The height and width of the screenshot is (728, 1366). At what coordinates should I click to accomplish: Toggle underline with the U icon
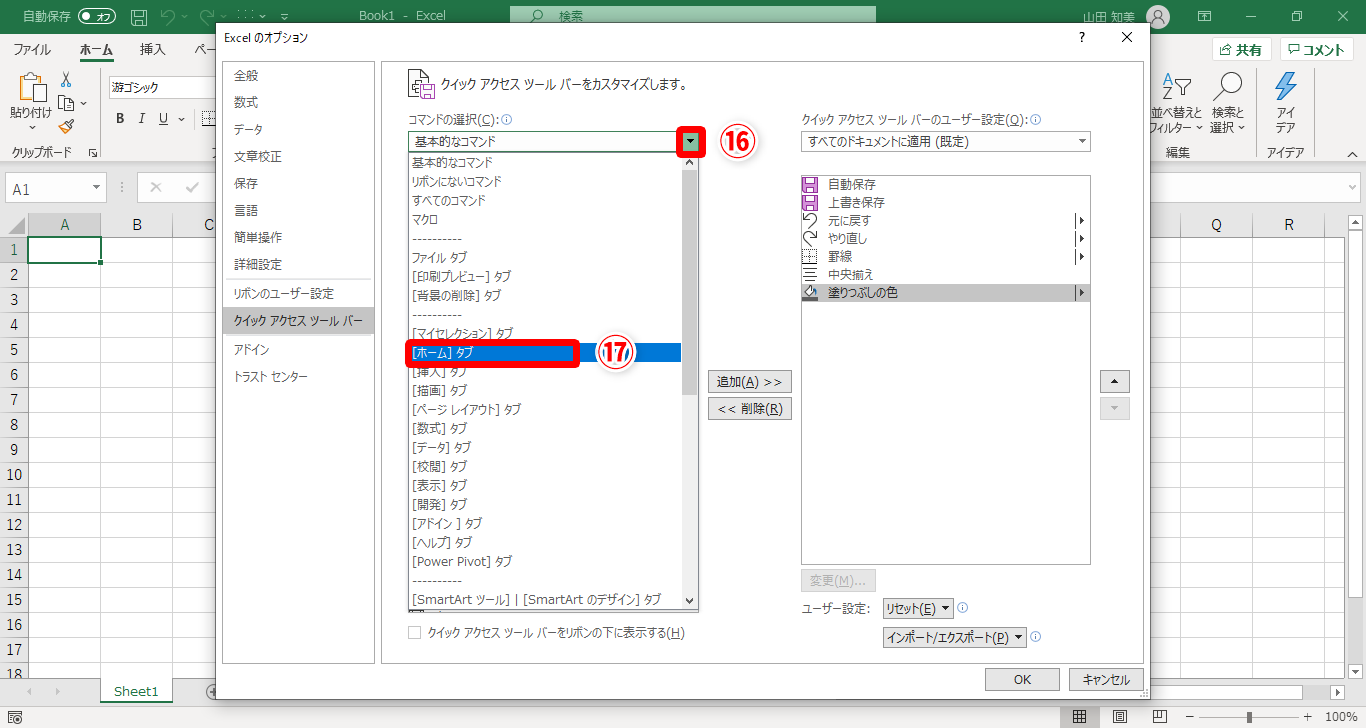coord(164,118)
